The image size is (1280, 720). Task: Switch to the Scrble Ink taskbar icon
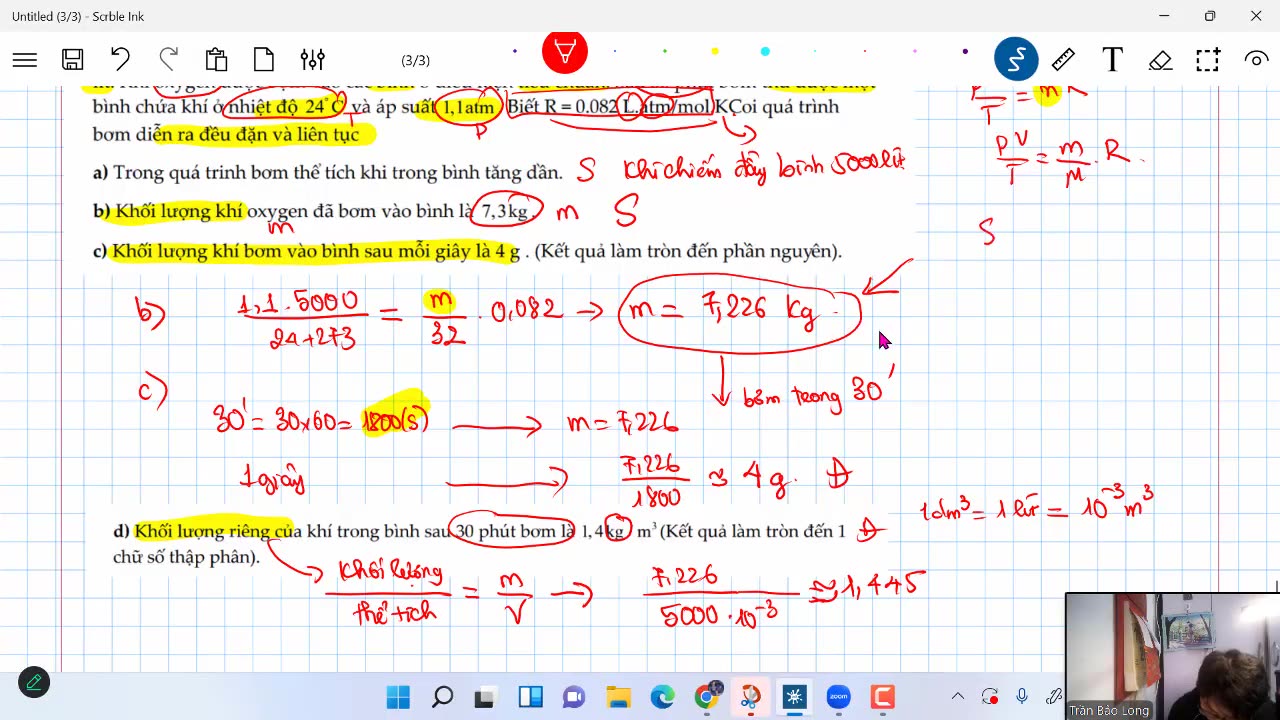[x=795, y=697]
